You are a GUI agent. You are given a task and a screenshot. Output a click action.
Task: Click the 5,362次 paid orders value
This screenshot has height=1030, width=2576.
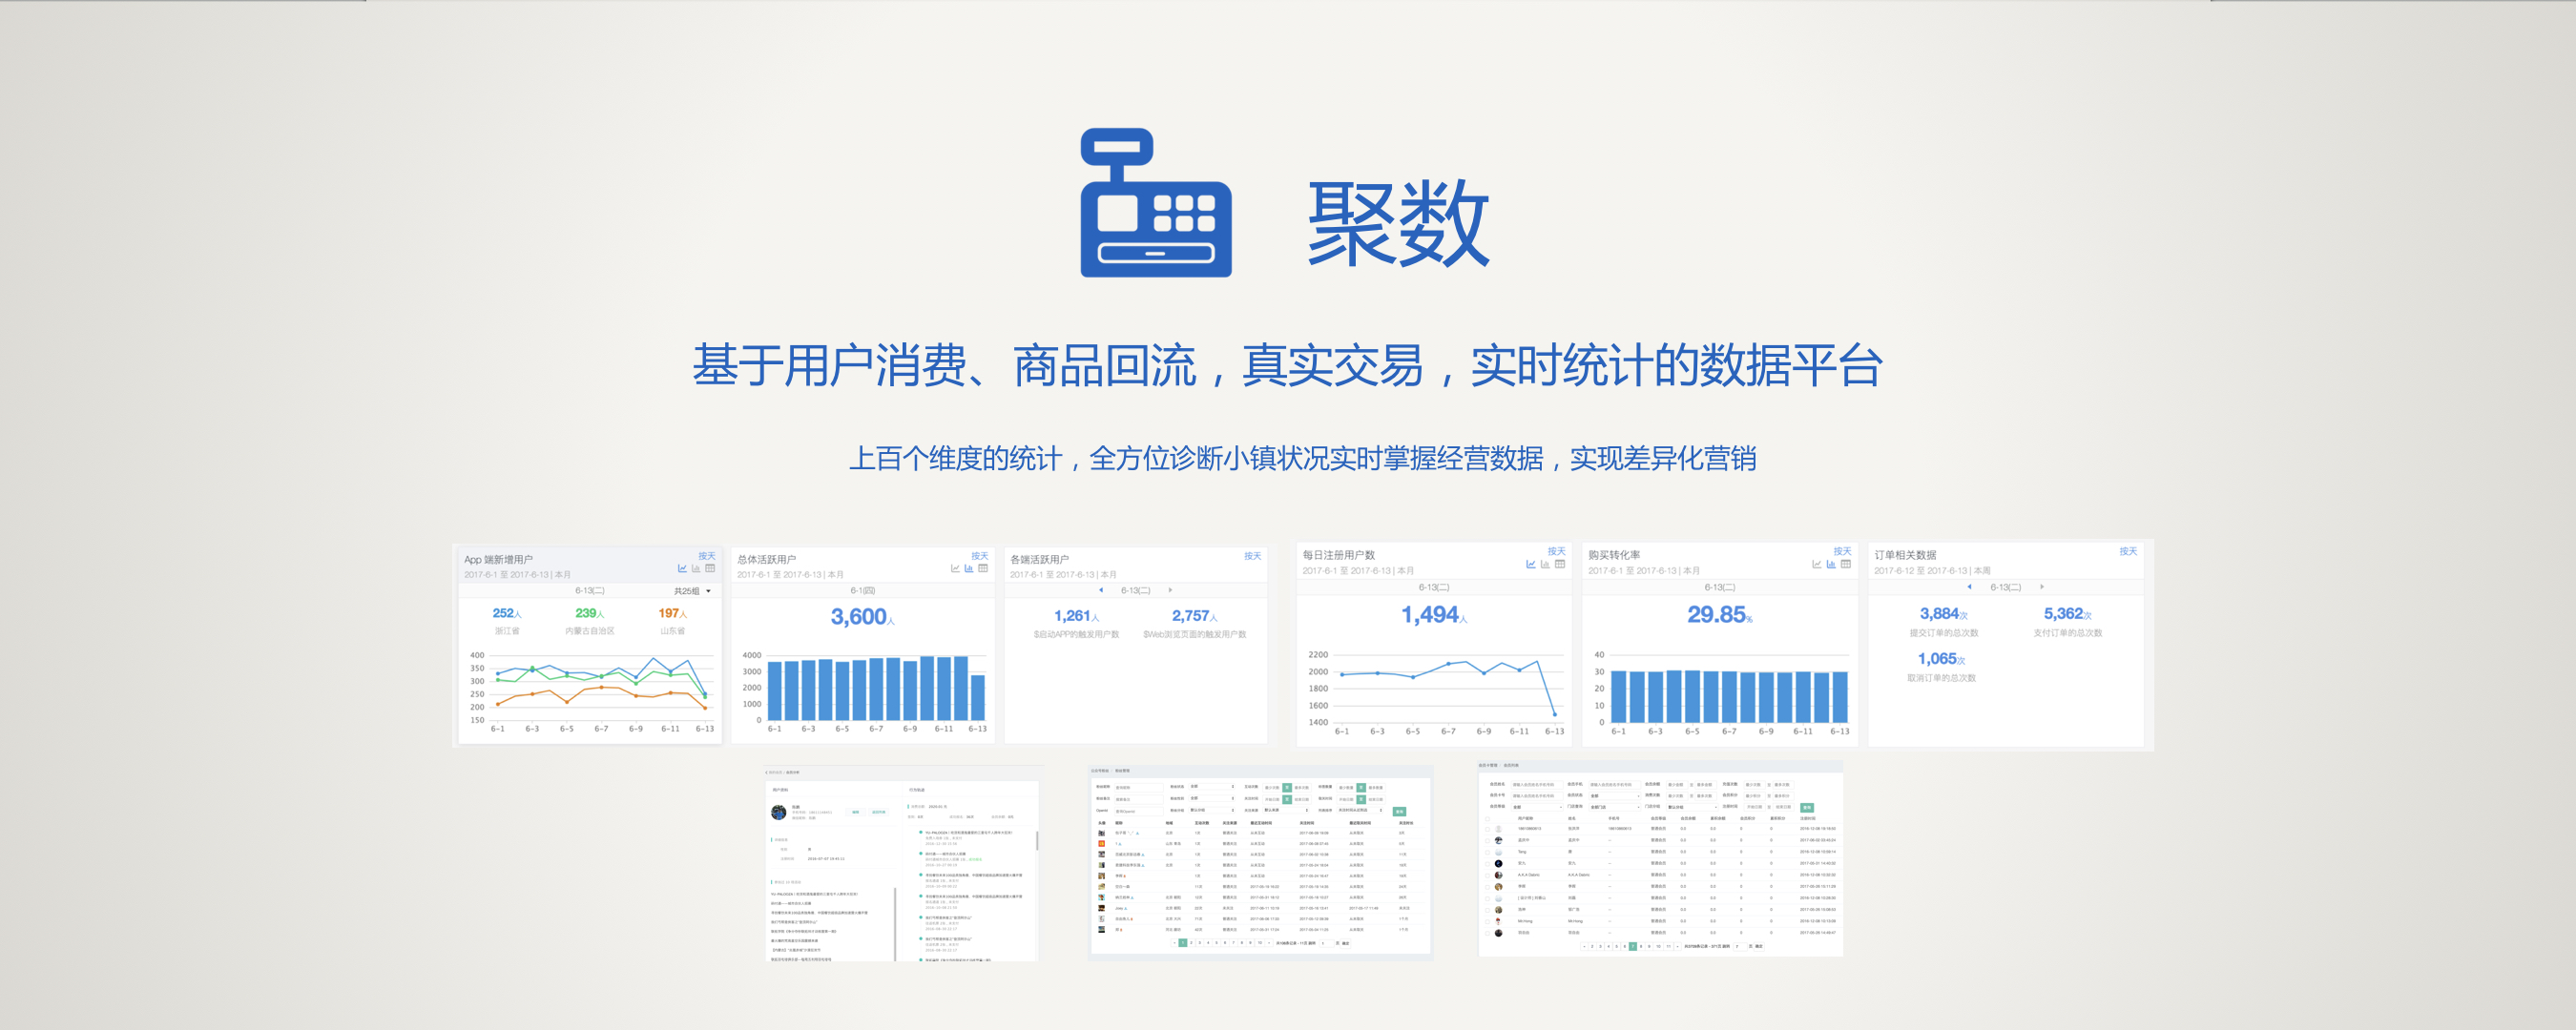(2068, 614)
